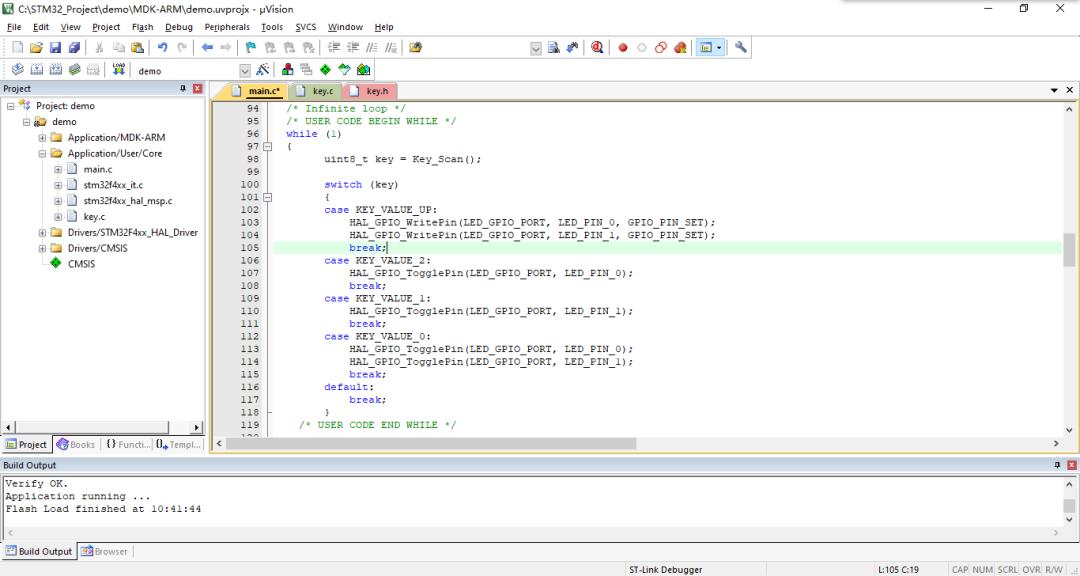
Task: Close the Project panel with red X
Action: coord(198,89)
